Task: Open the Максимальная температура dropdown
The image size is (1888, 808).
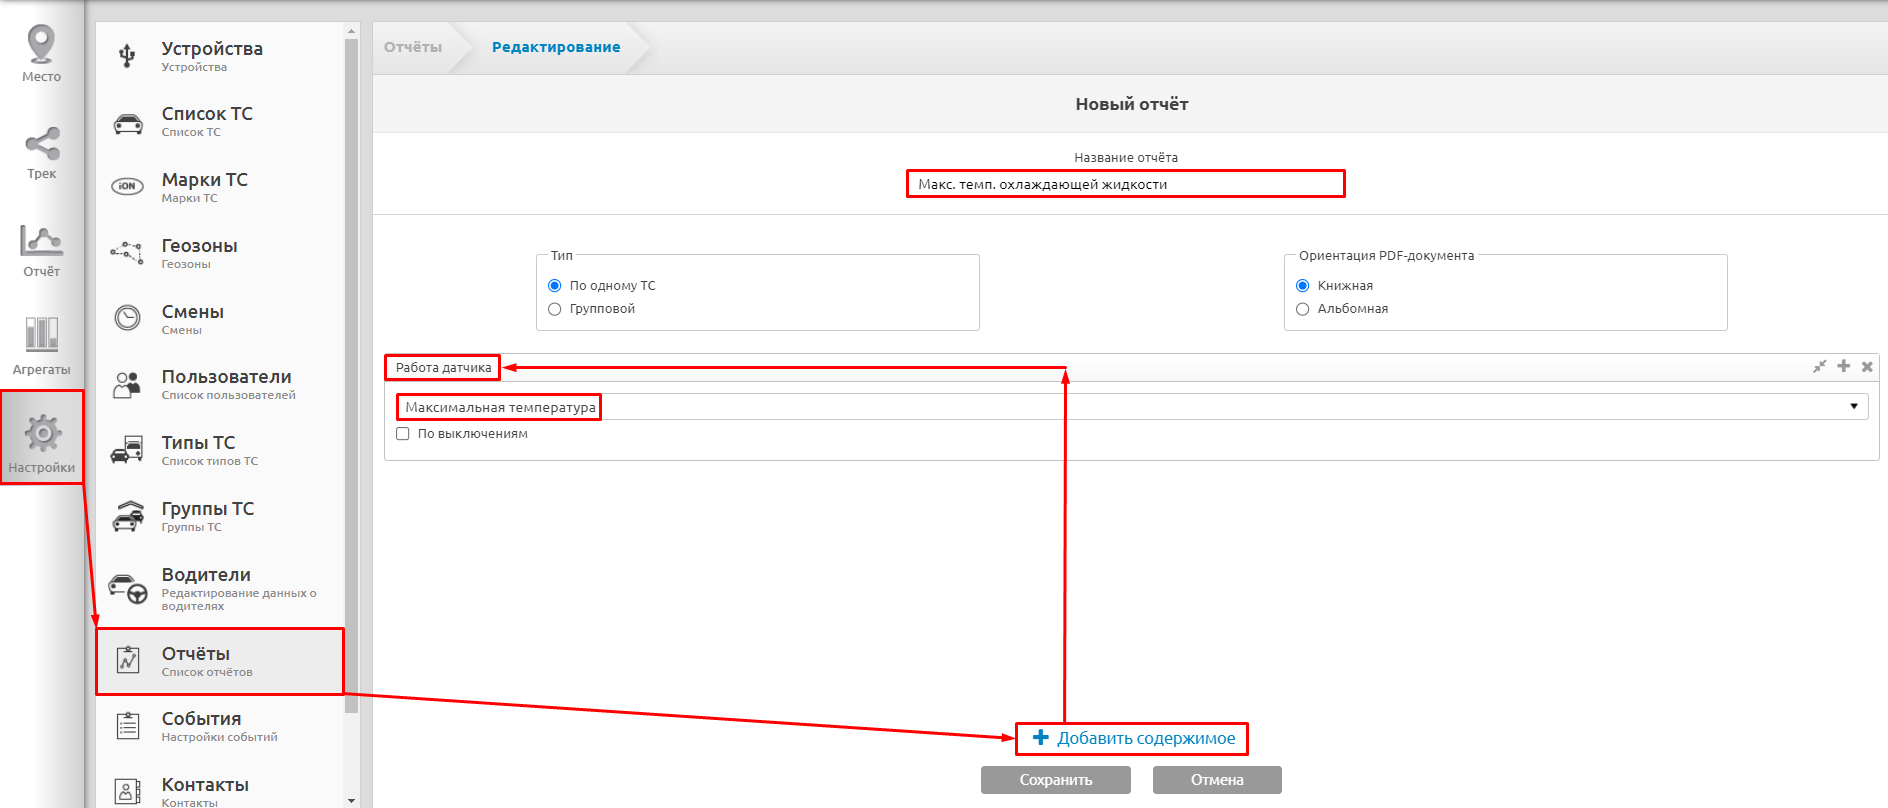Action: pos(1132,407)
